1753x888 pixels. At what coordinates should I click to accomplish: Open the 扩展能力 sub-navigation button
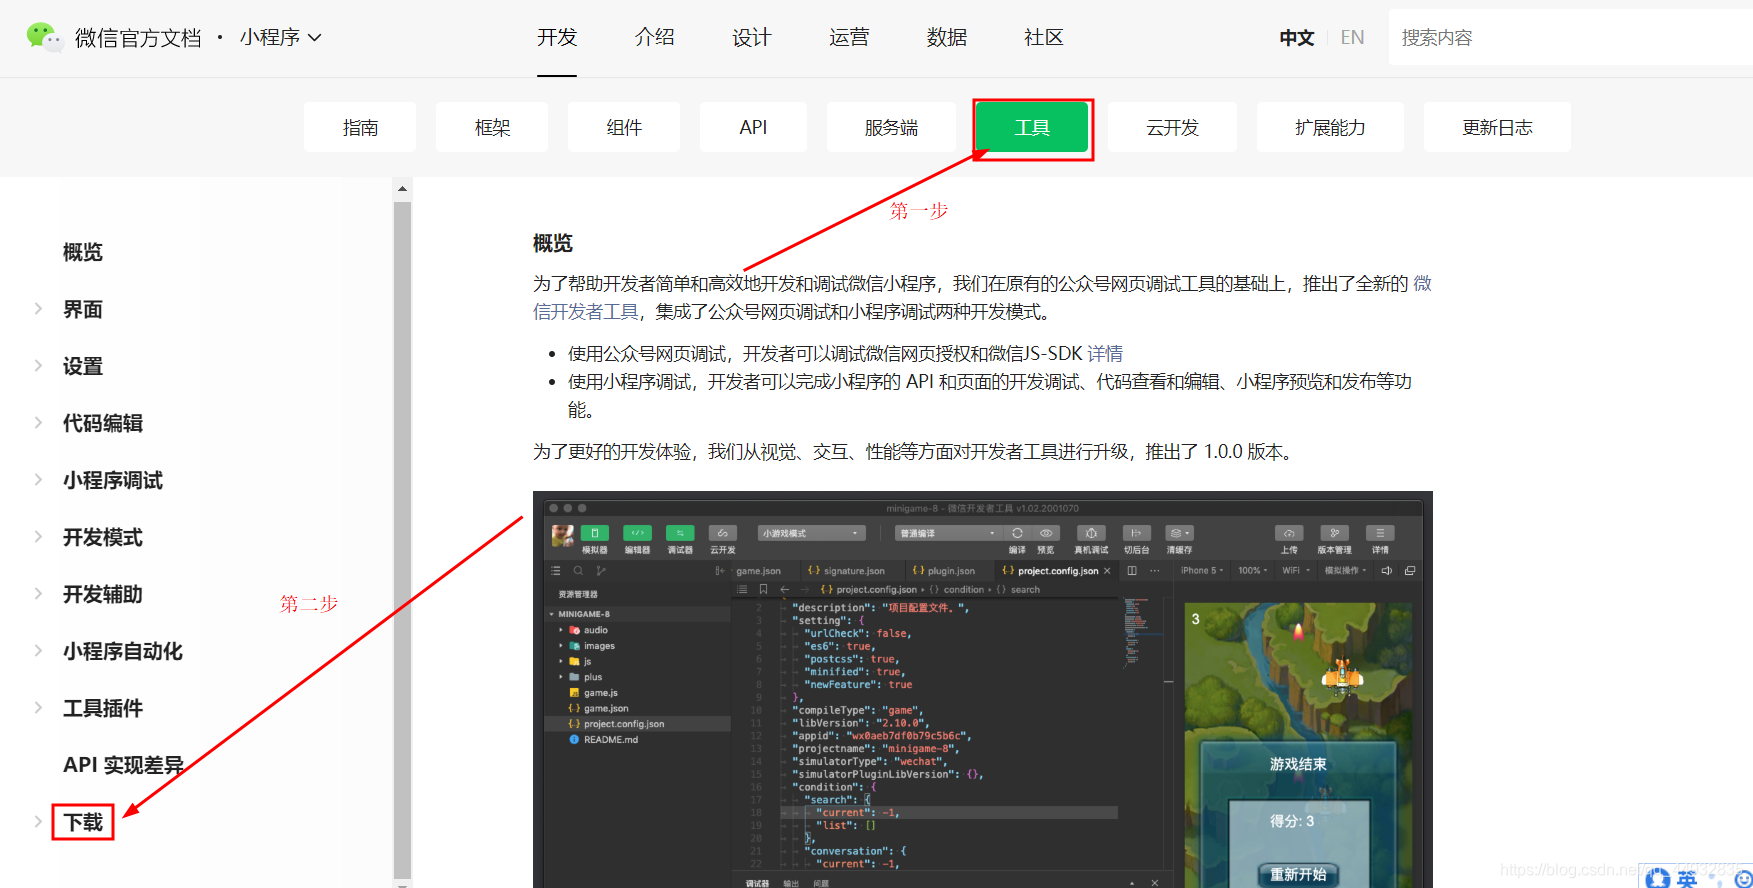pyautogui.click(x=1330, y=127)
